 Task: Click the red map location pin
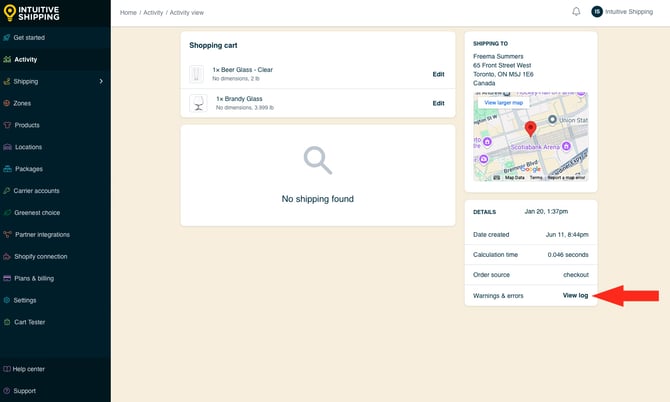point(530,129)
